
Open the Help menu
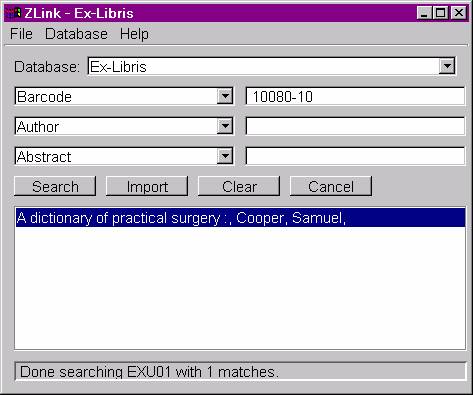134,34
